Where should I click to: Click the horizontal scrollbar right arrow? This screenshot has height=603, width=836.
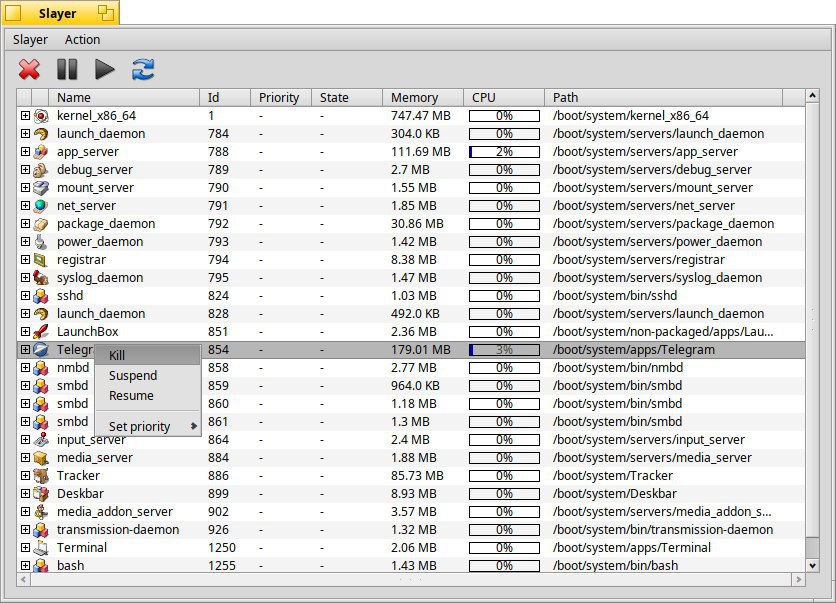[x=798, y=579]
